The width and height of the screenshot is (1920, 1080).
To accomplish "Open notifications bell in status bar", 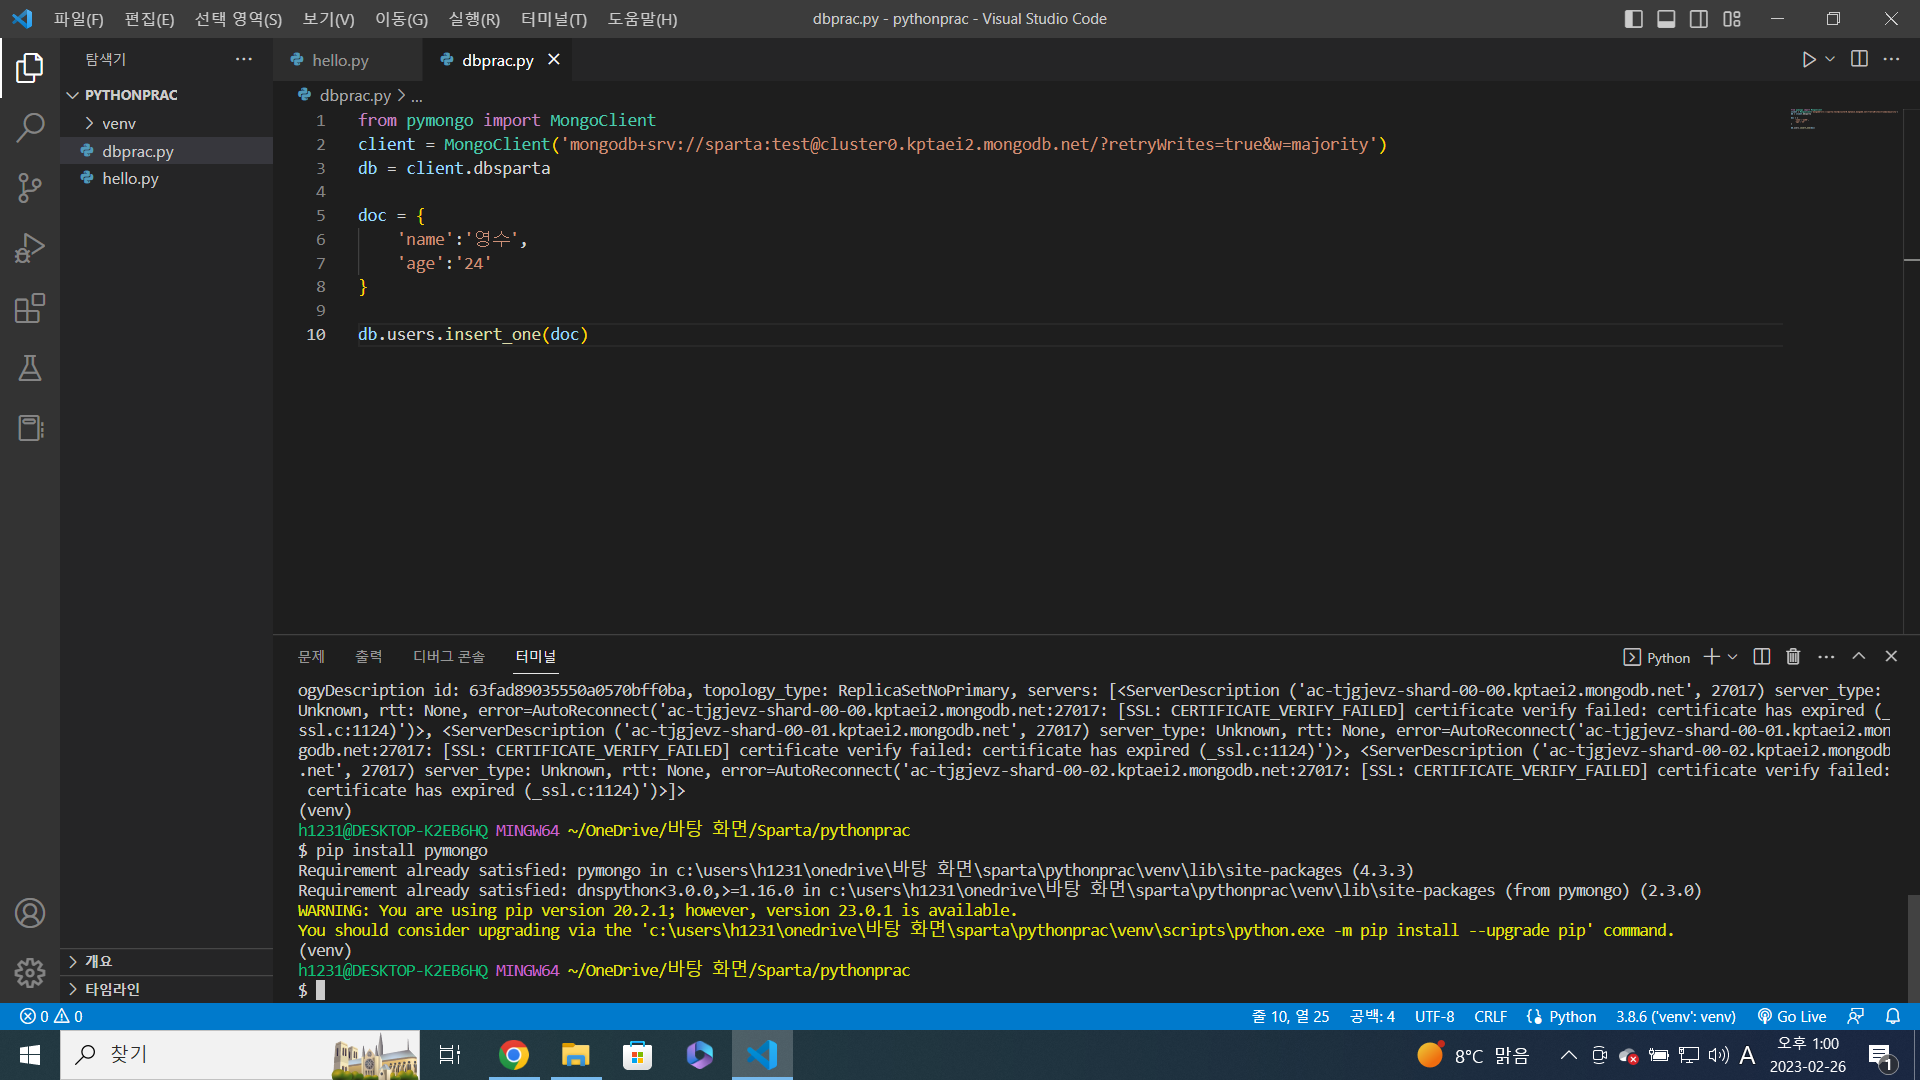I will [x=1893, y=1016].
